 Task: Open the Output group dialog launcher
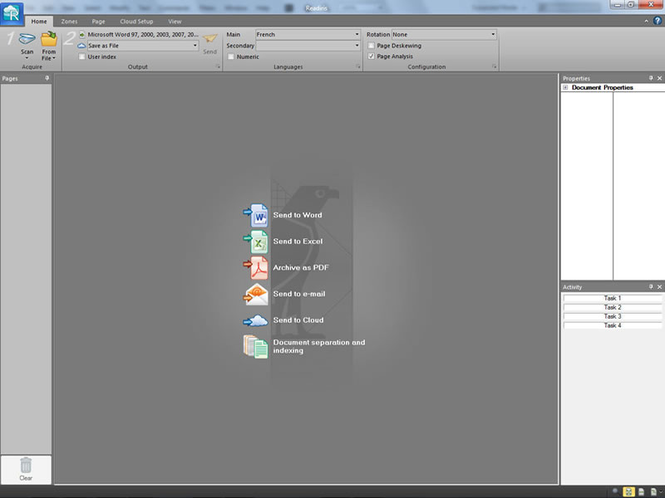[x=218, y=67]
